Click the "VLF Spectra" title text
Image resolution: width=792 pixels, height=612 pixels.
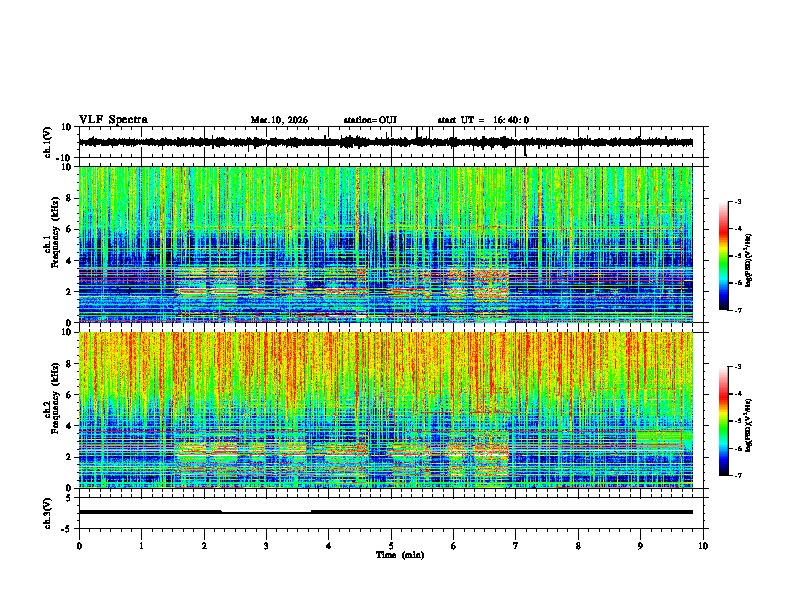pyautogui.click(x=113, y=120)
